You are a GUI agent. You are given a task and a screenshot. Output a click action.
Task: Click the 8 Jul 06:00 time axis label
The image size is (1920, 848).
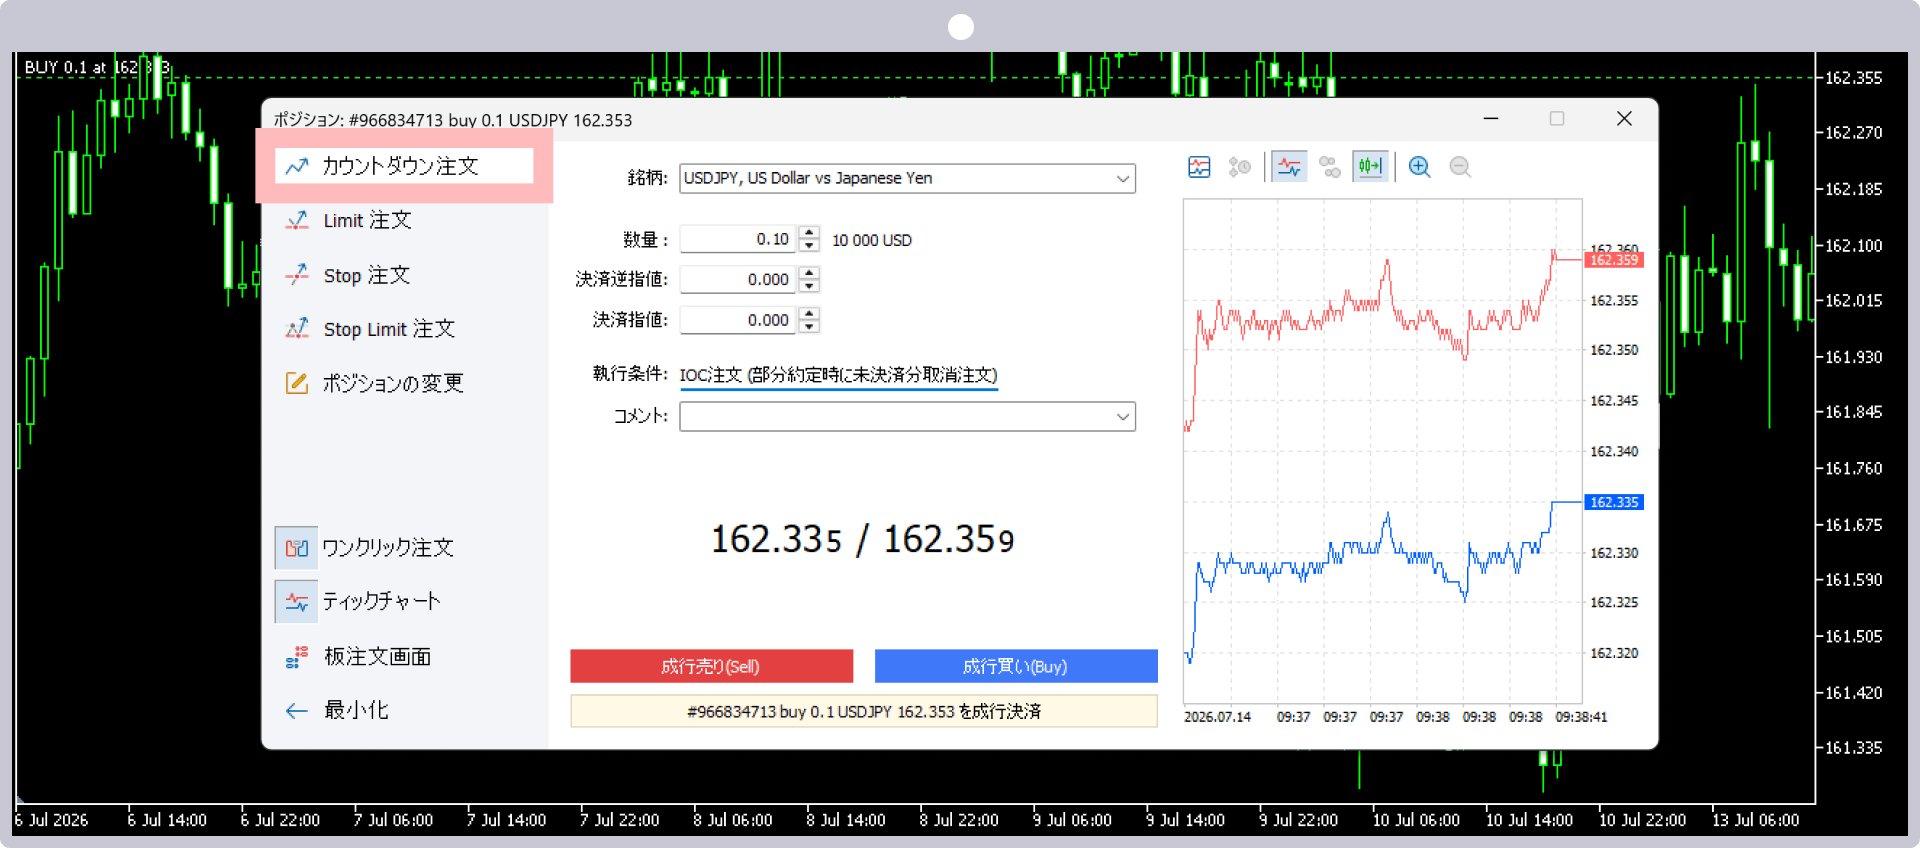point(733,820)
